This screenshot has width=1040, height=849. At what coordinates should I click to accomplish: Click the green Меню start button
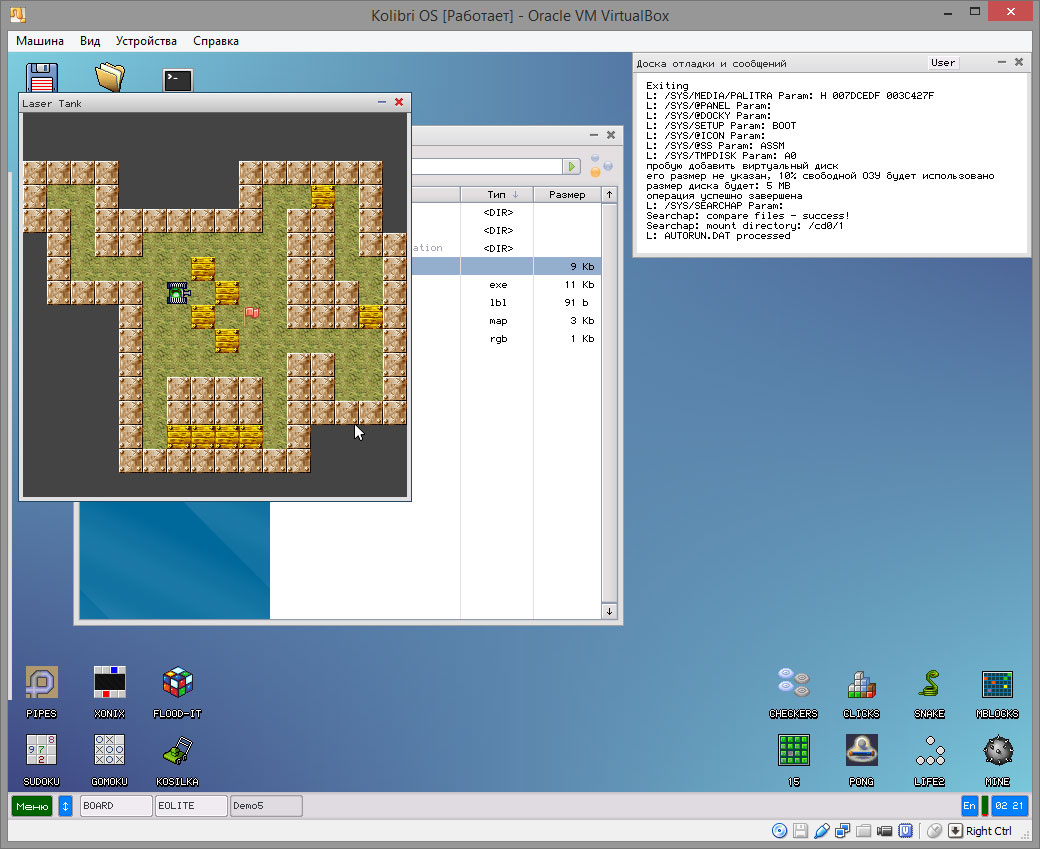click(32, 806)
